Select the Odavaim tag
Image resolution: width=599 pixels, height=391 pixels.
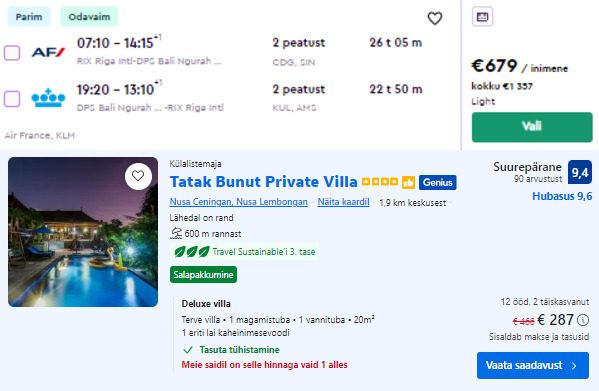coord(89,17)
